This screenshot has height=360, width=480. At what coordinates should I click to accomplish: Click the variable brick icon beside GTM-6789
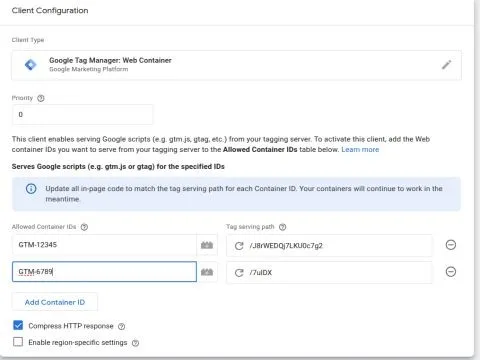point(207,272)
